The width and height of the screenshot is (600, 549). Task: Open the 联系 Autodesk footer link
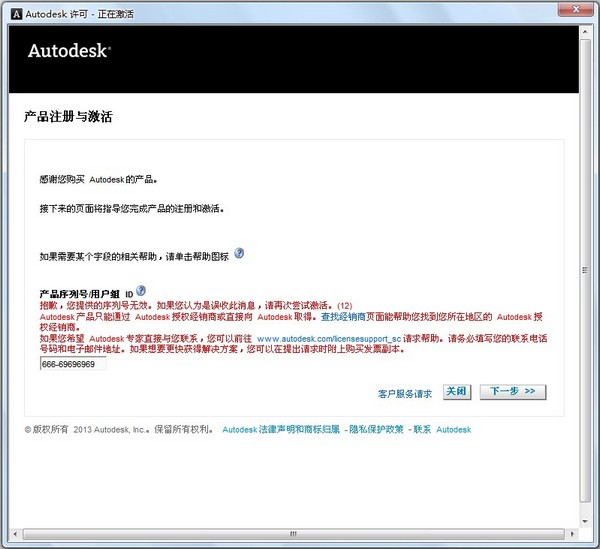pyautogui.click(x=442, y=429)
